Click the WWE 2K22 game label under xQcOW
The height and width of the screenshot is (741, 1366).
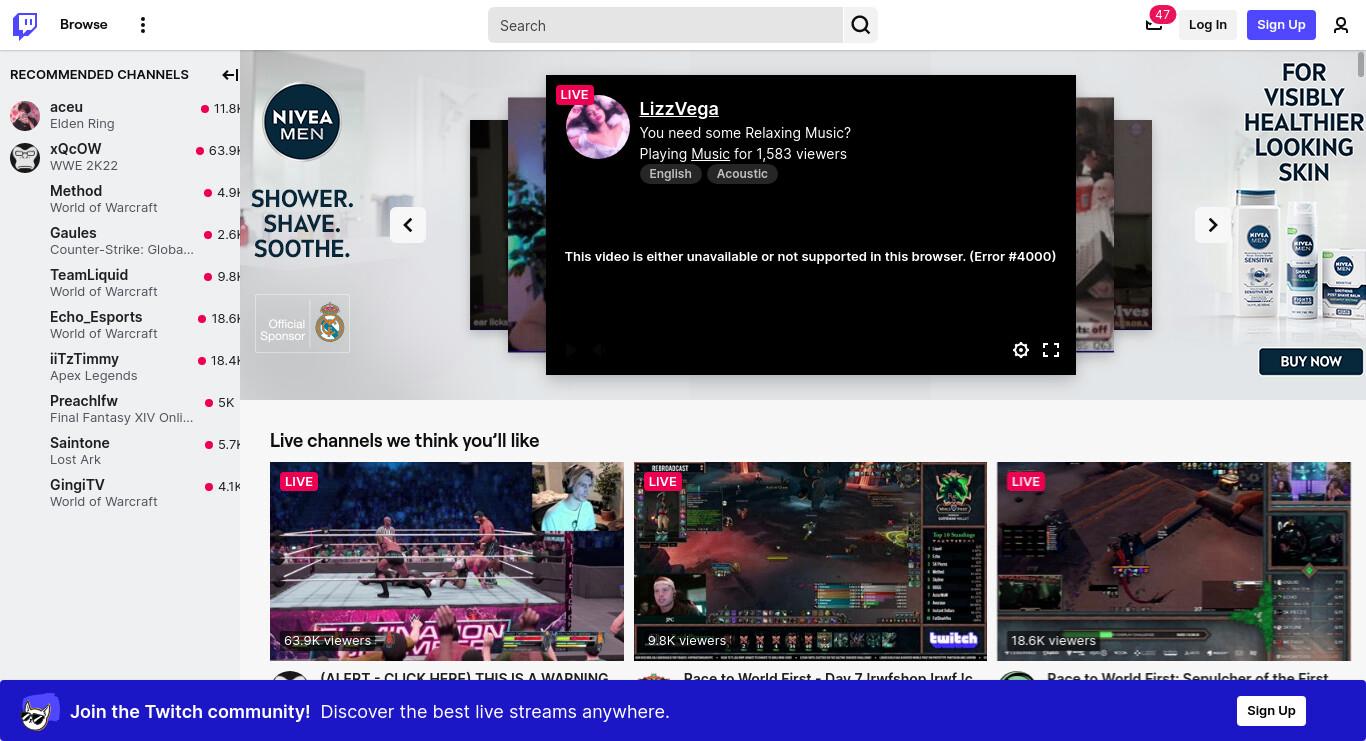[x=84, y=166]
